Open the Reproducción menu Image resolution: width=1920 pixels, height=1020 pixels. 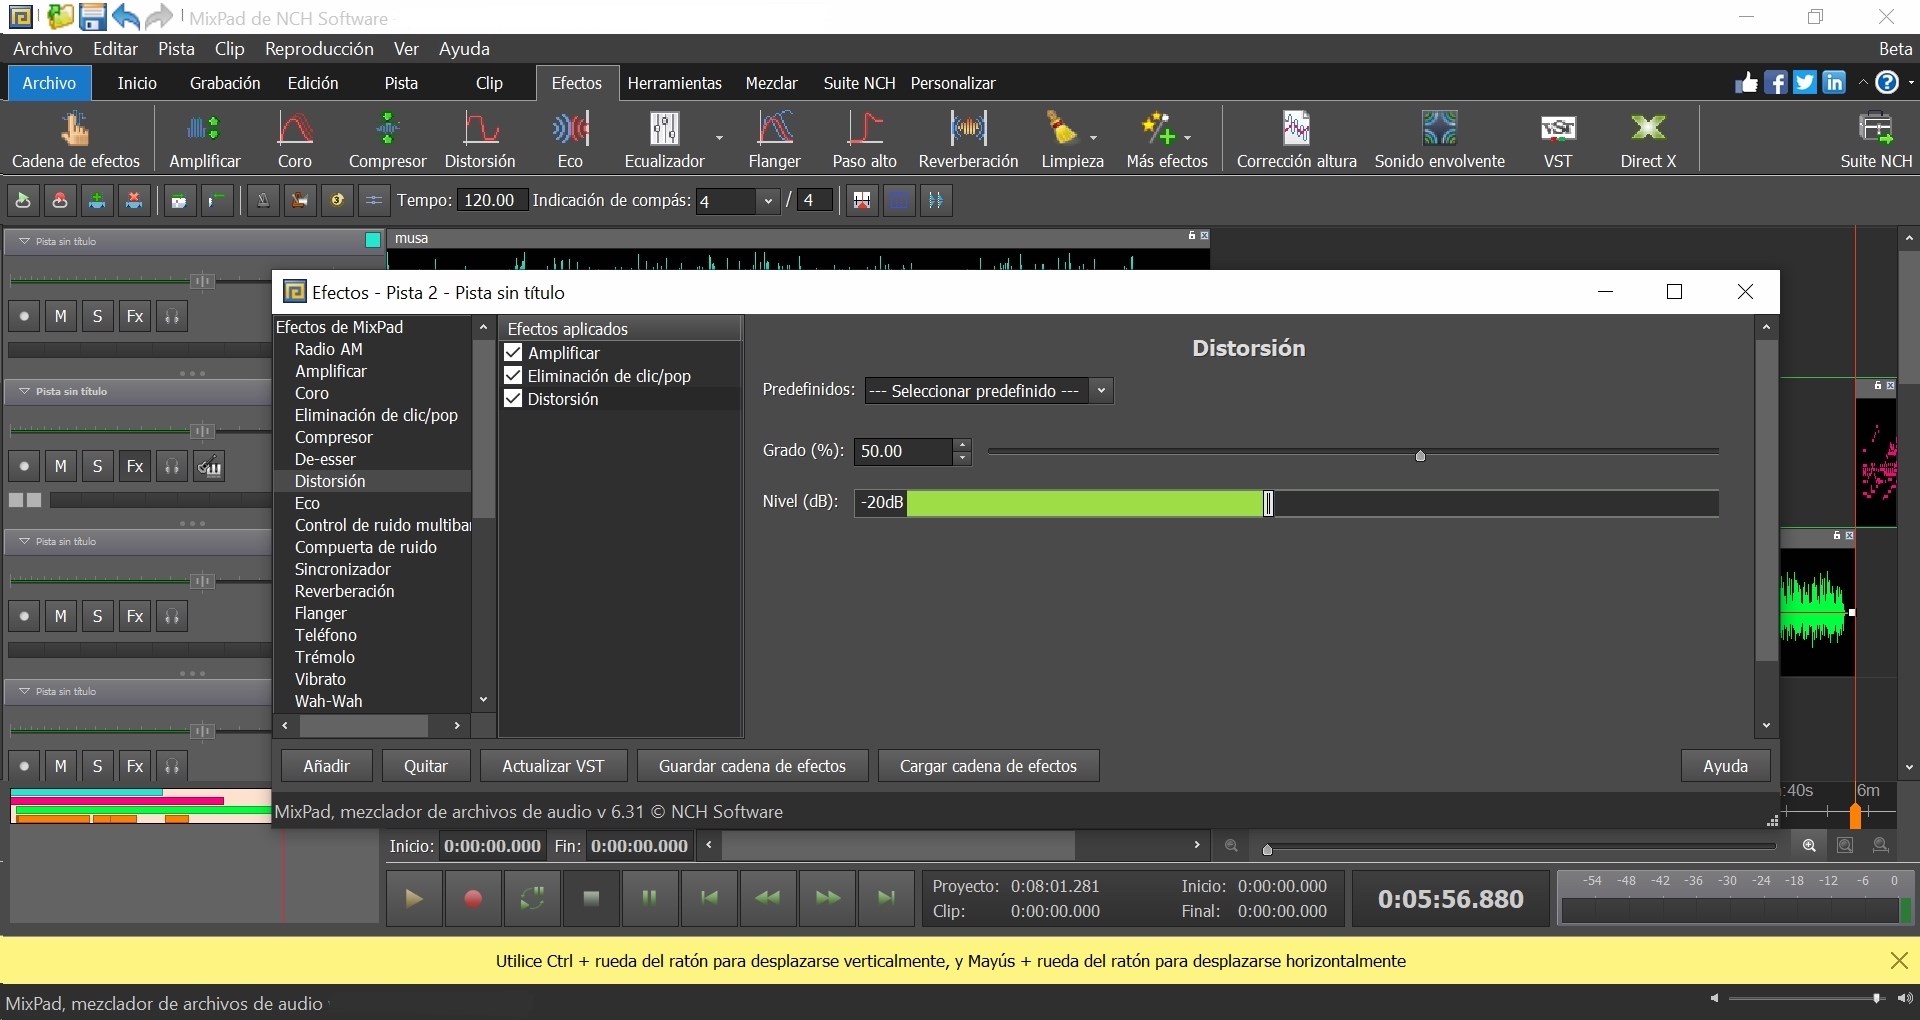pyautogui.click(x=318, y=49)
